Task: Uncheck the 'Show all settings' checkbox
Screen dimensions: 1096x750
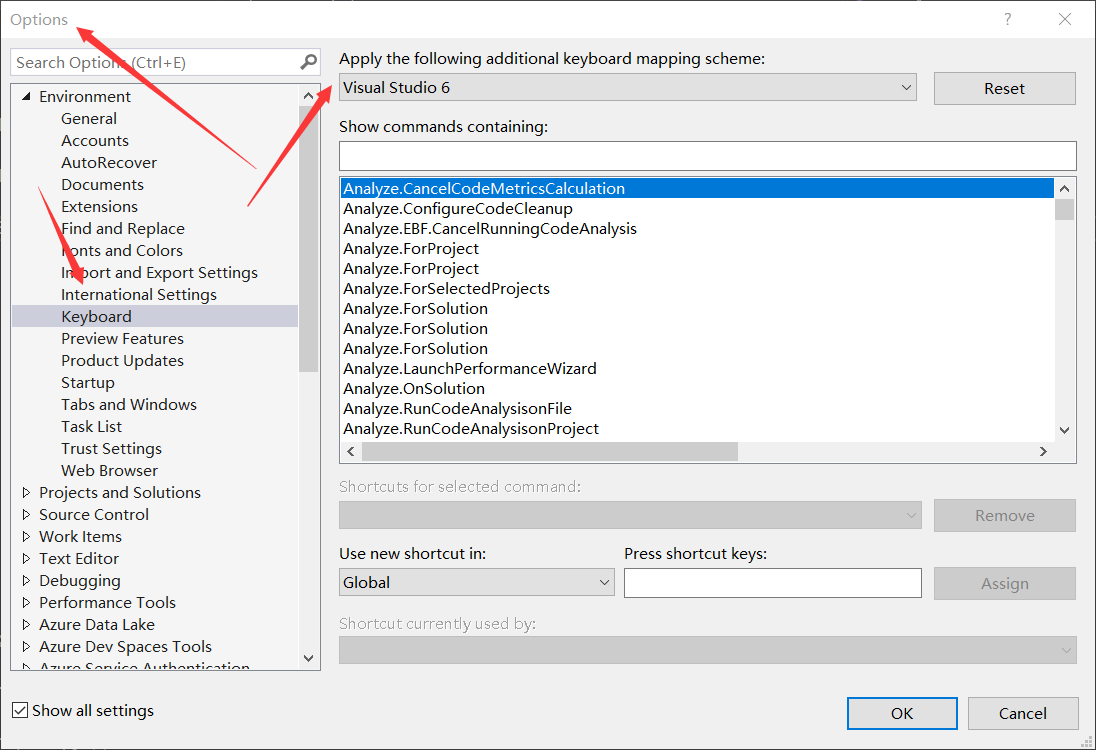Action: 22,710
